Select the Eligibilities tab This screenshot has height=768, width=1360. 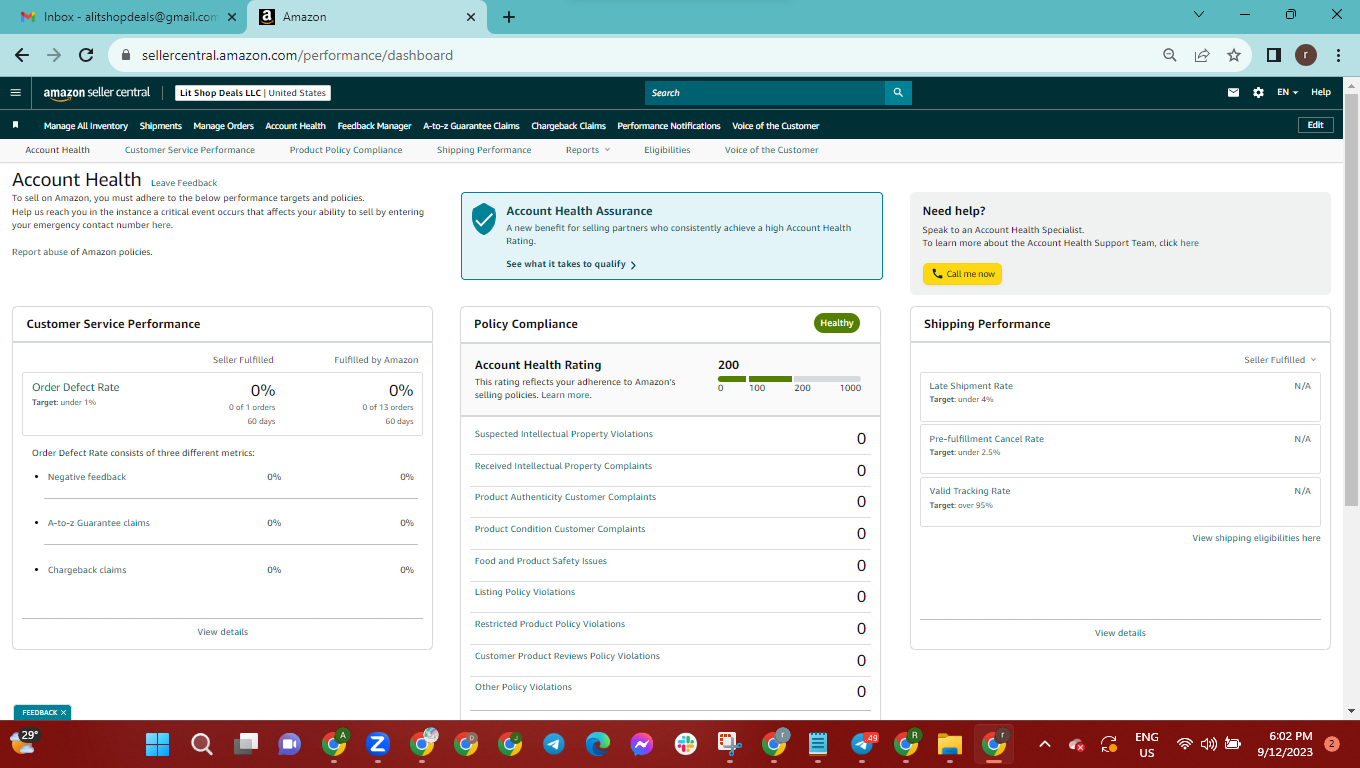pyautogui.click(x=667, y=150)
